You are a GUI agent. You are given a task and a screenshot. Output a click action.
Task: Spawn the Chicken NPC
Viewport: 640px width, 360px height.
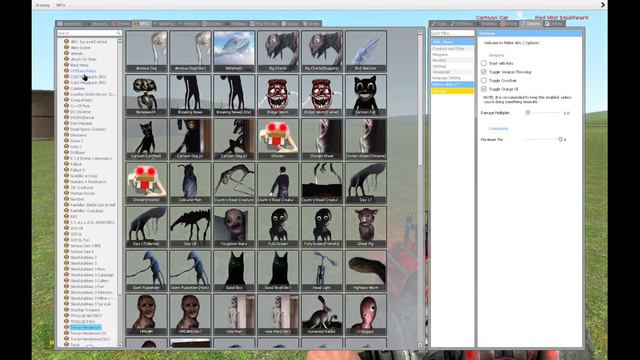[278, 139]
